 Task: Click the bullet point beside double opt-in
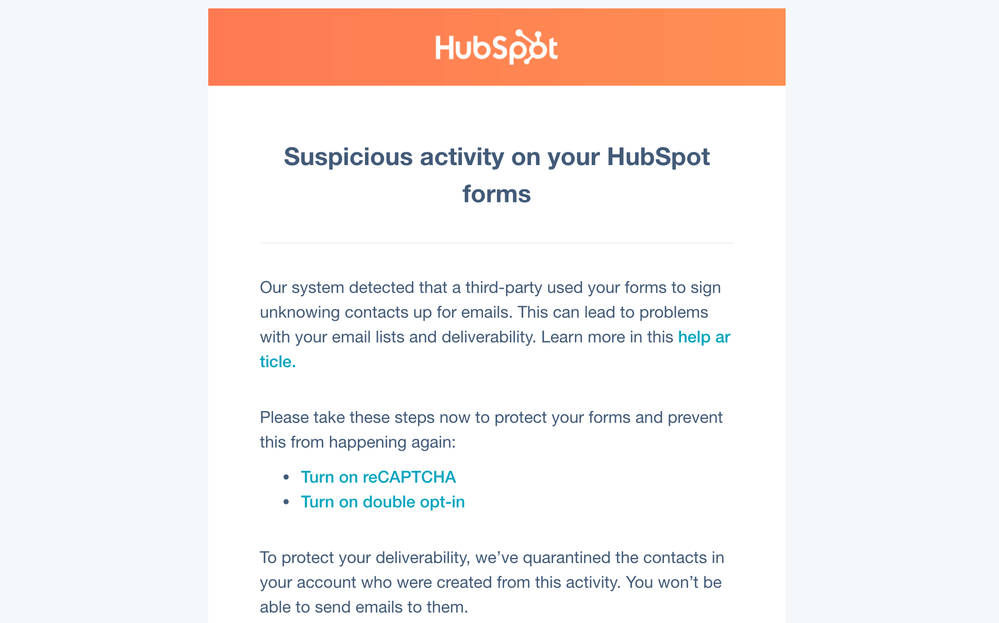click(286, 502)
